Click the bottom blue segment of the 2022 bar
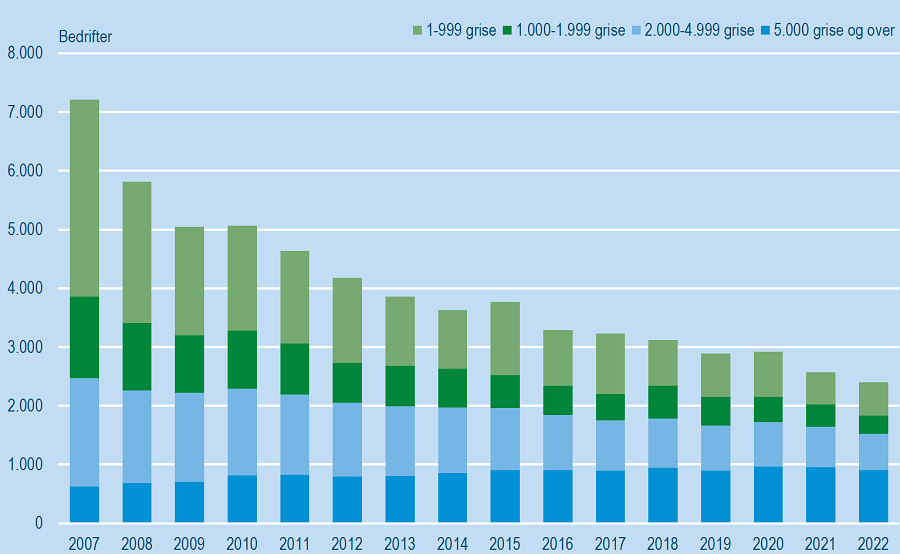This screenshot has width=900, height=554. click(x=873, y=496)
